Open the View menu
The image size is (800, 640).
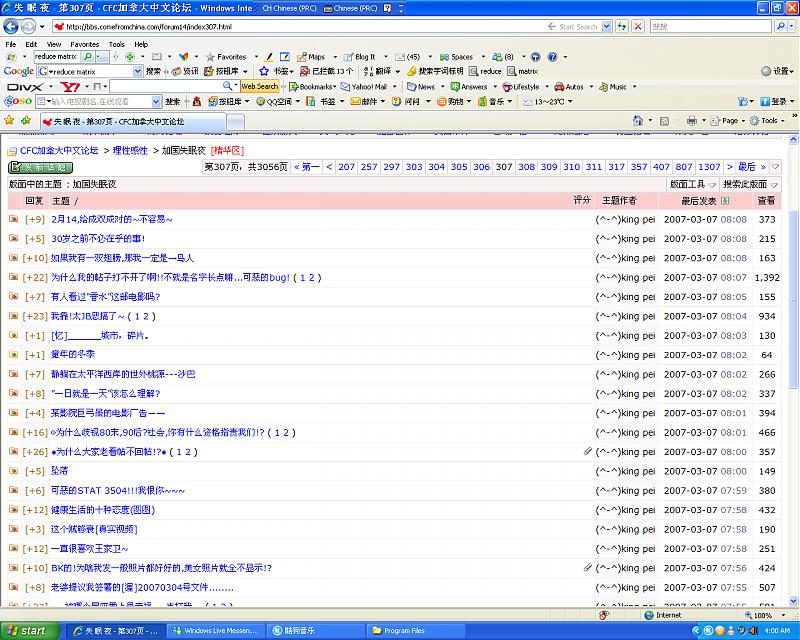pos(53,44)
